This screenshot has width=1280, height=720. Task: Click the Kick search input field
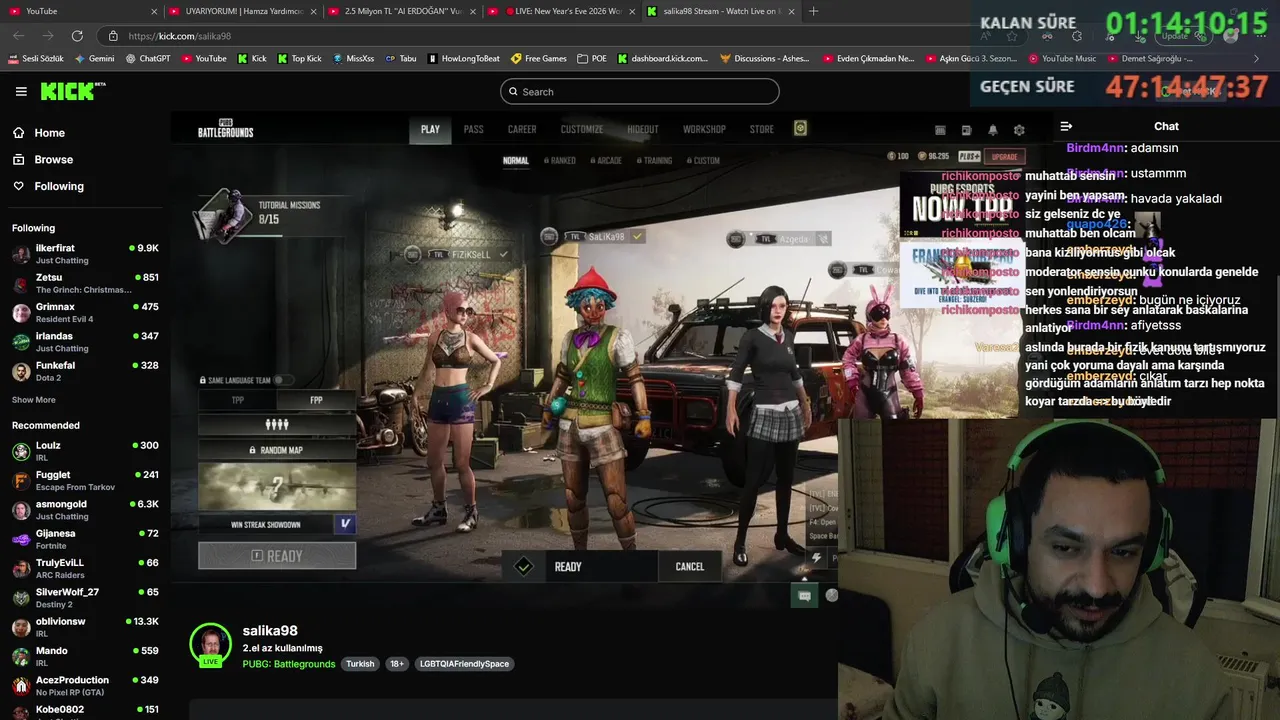(640, 92)
